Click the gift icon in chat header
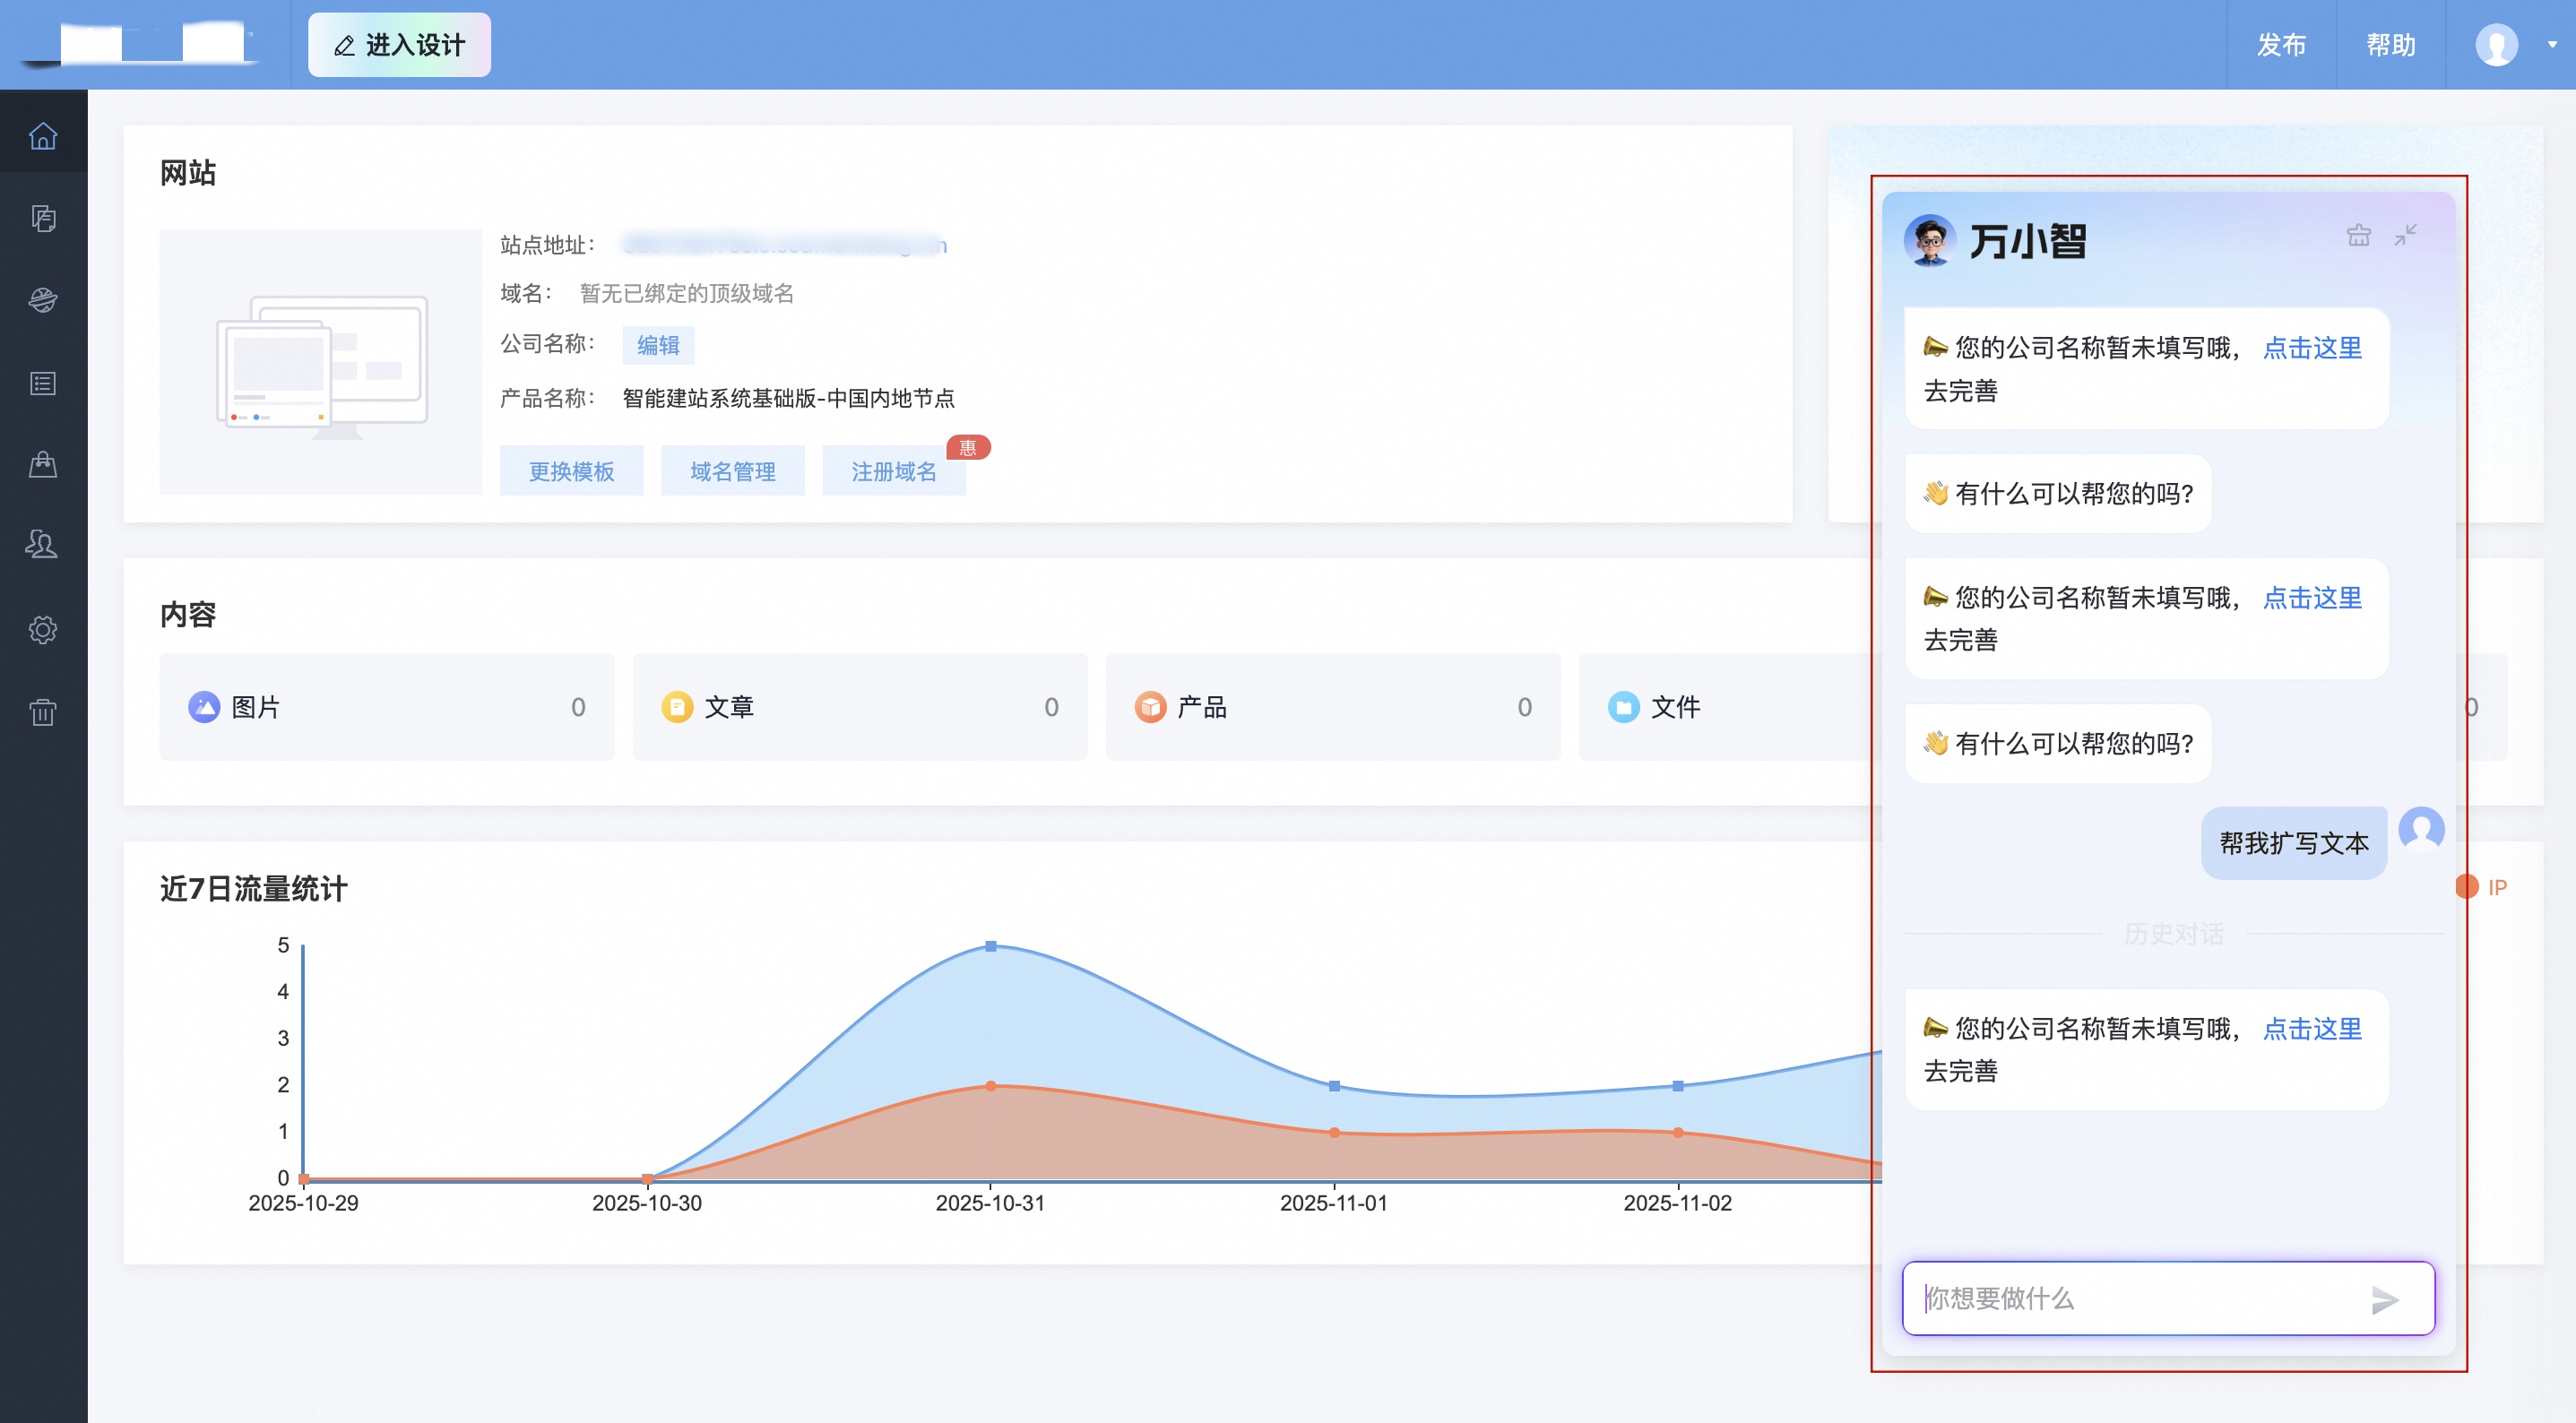2576x1423 pixels. 2358,235
